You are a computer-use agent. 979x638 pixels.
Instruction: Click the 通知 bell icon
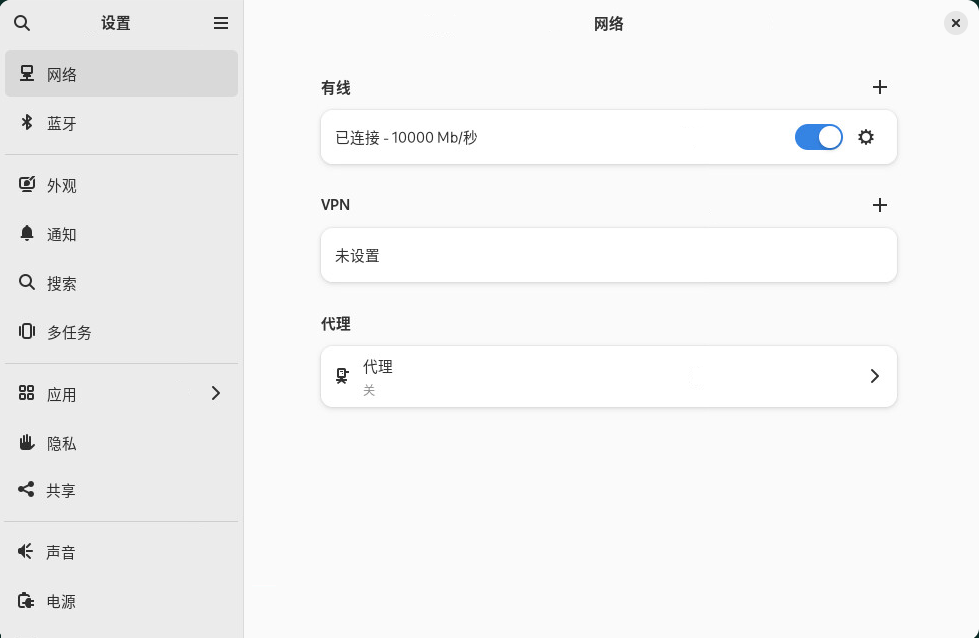tap(27, 234)
